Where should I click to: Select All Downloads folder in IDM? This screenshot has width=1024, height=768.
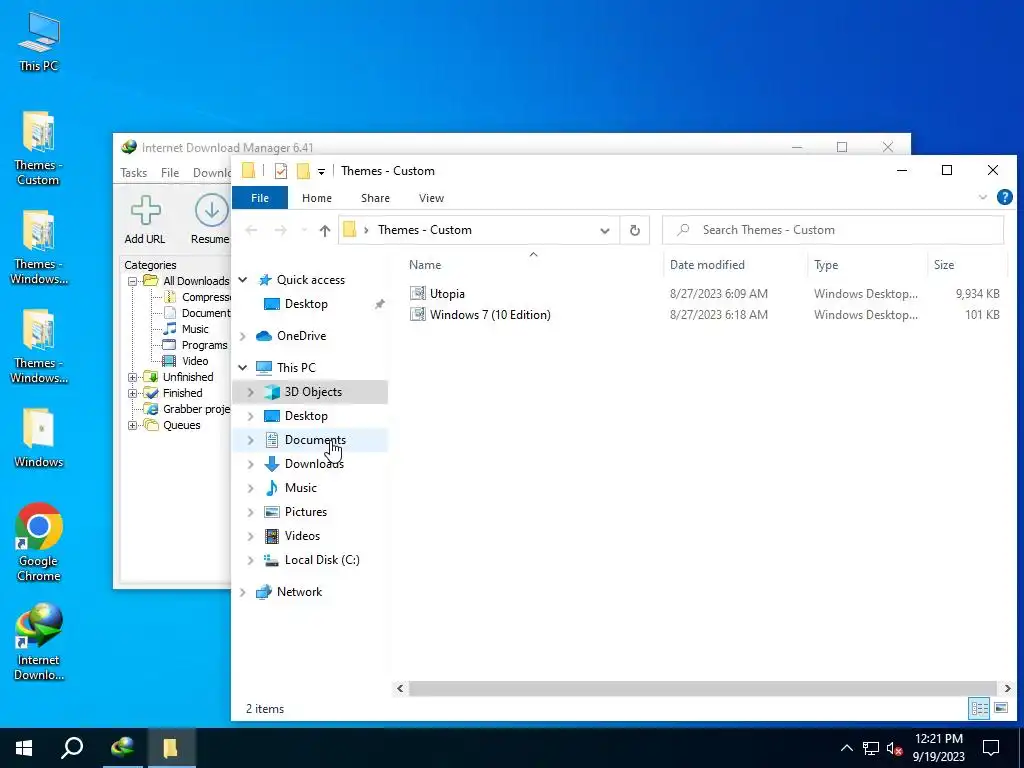pyautogui.click(x=195, y=281)
